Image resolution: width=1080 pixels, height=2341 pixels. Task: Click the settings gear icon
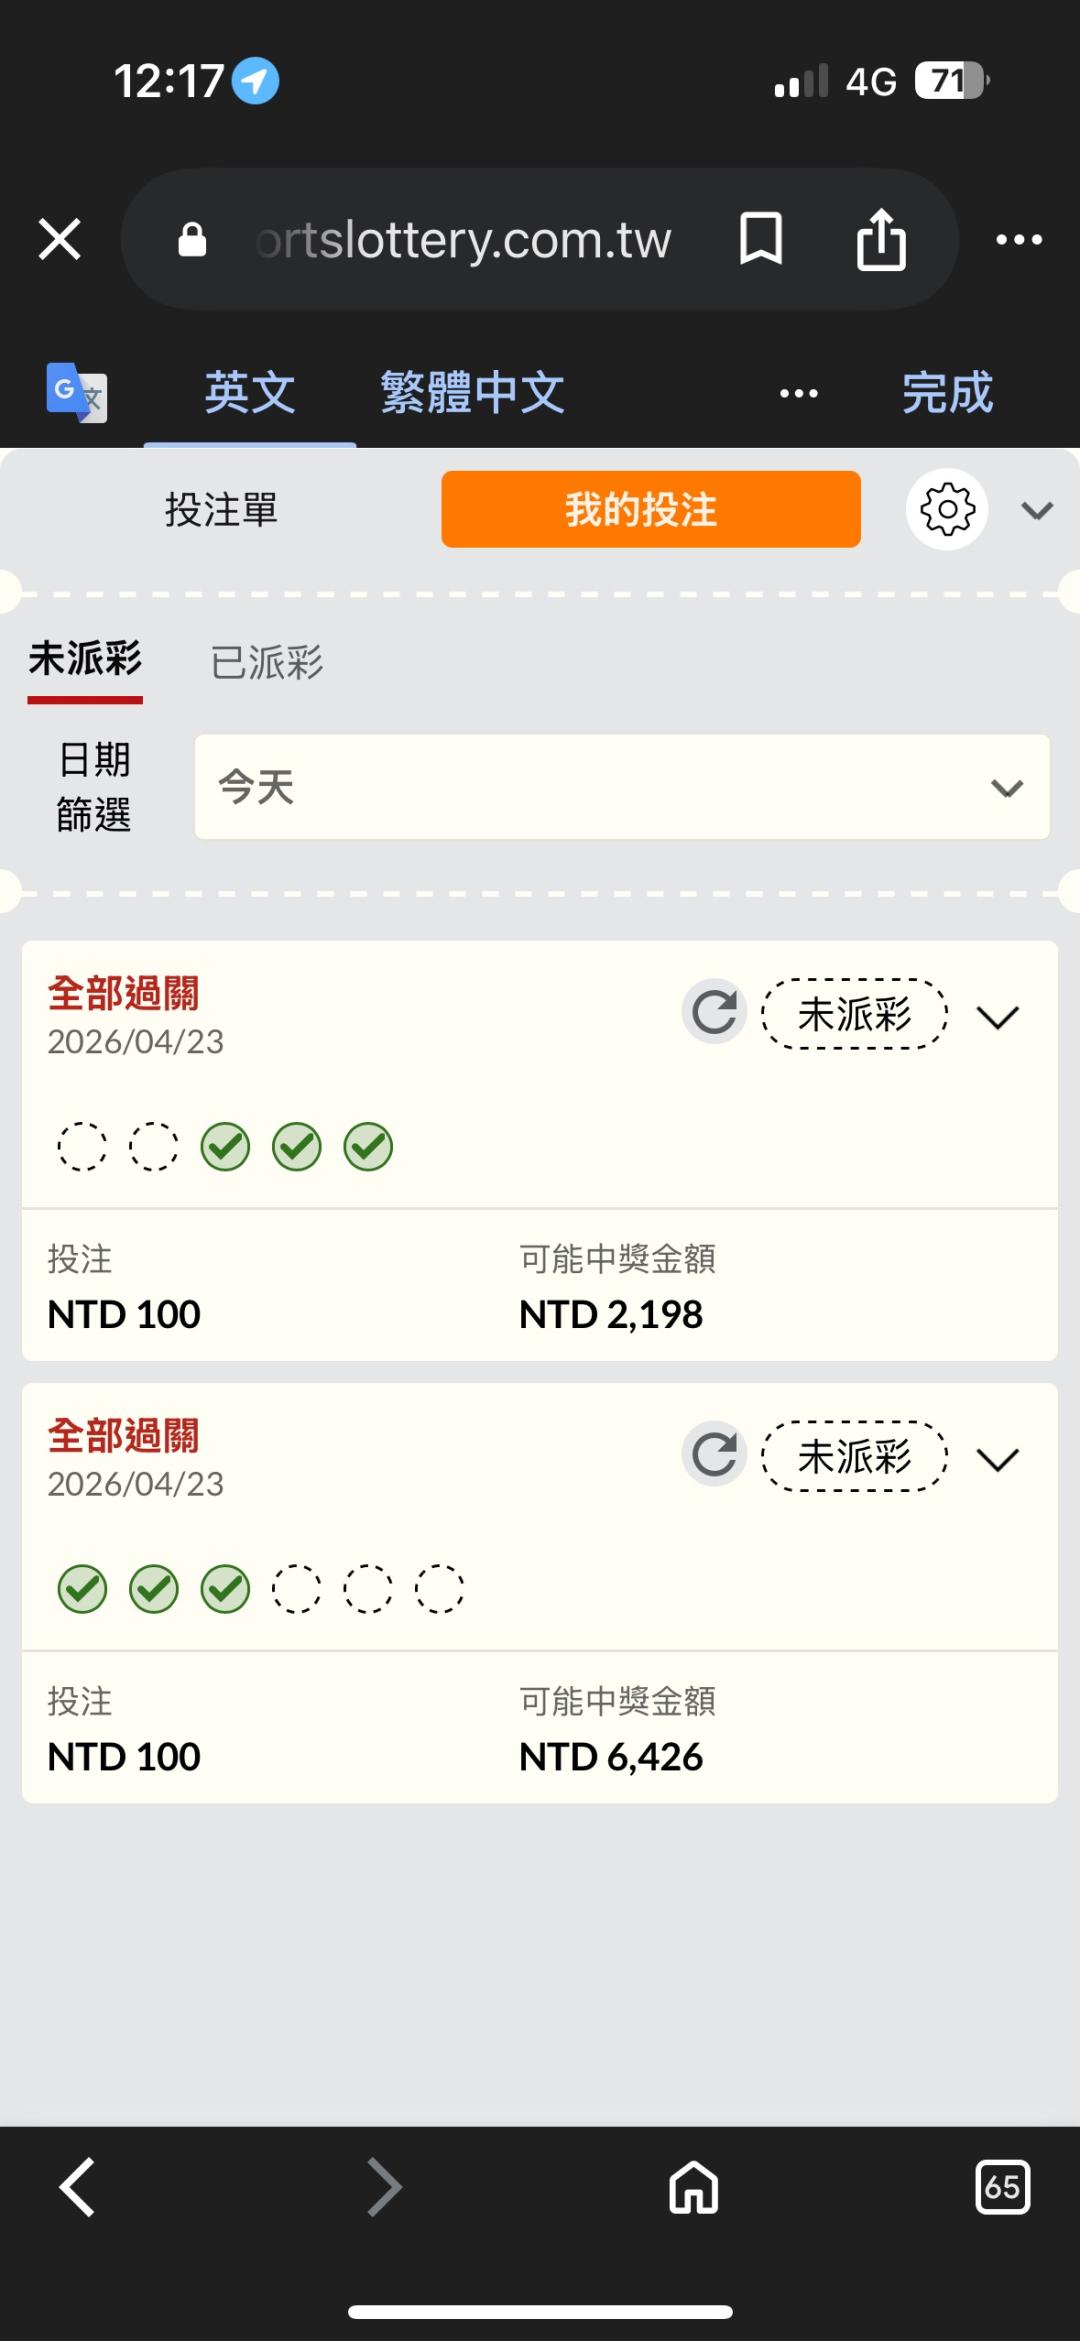click(947, 509)
